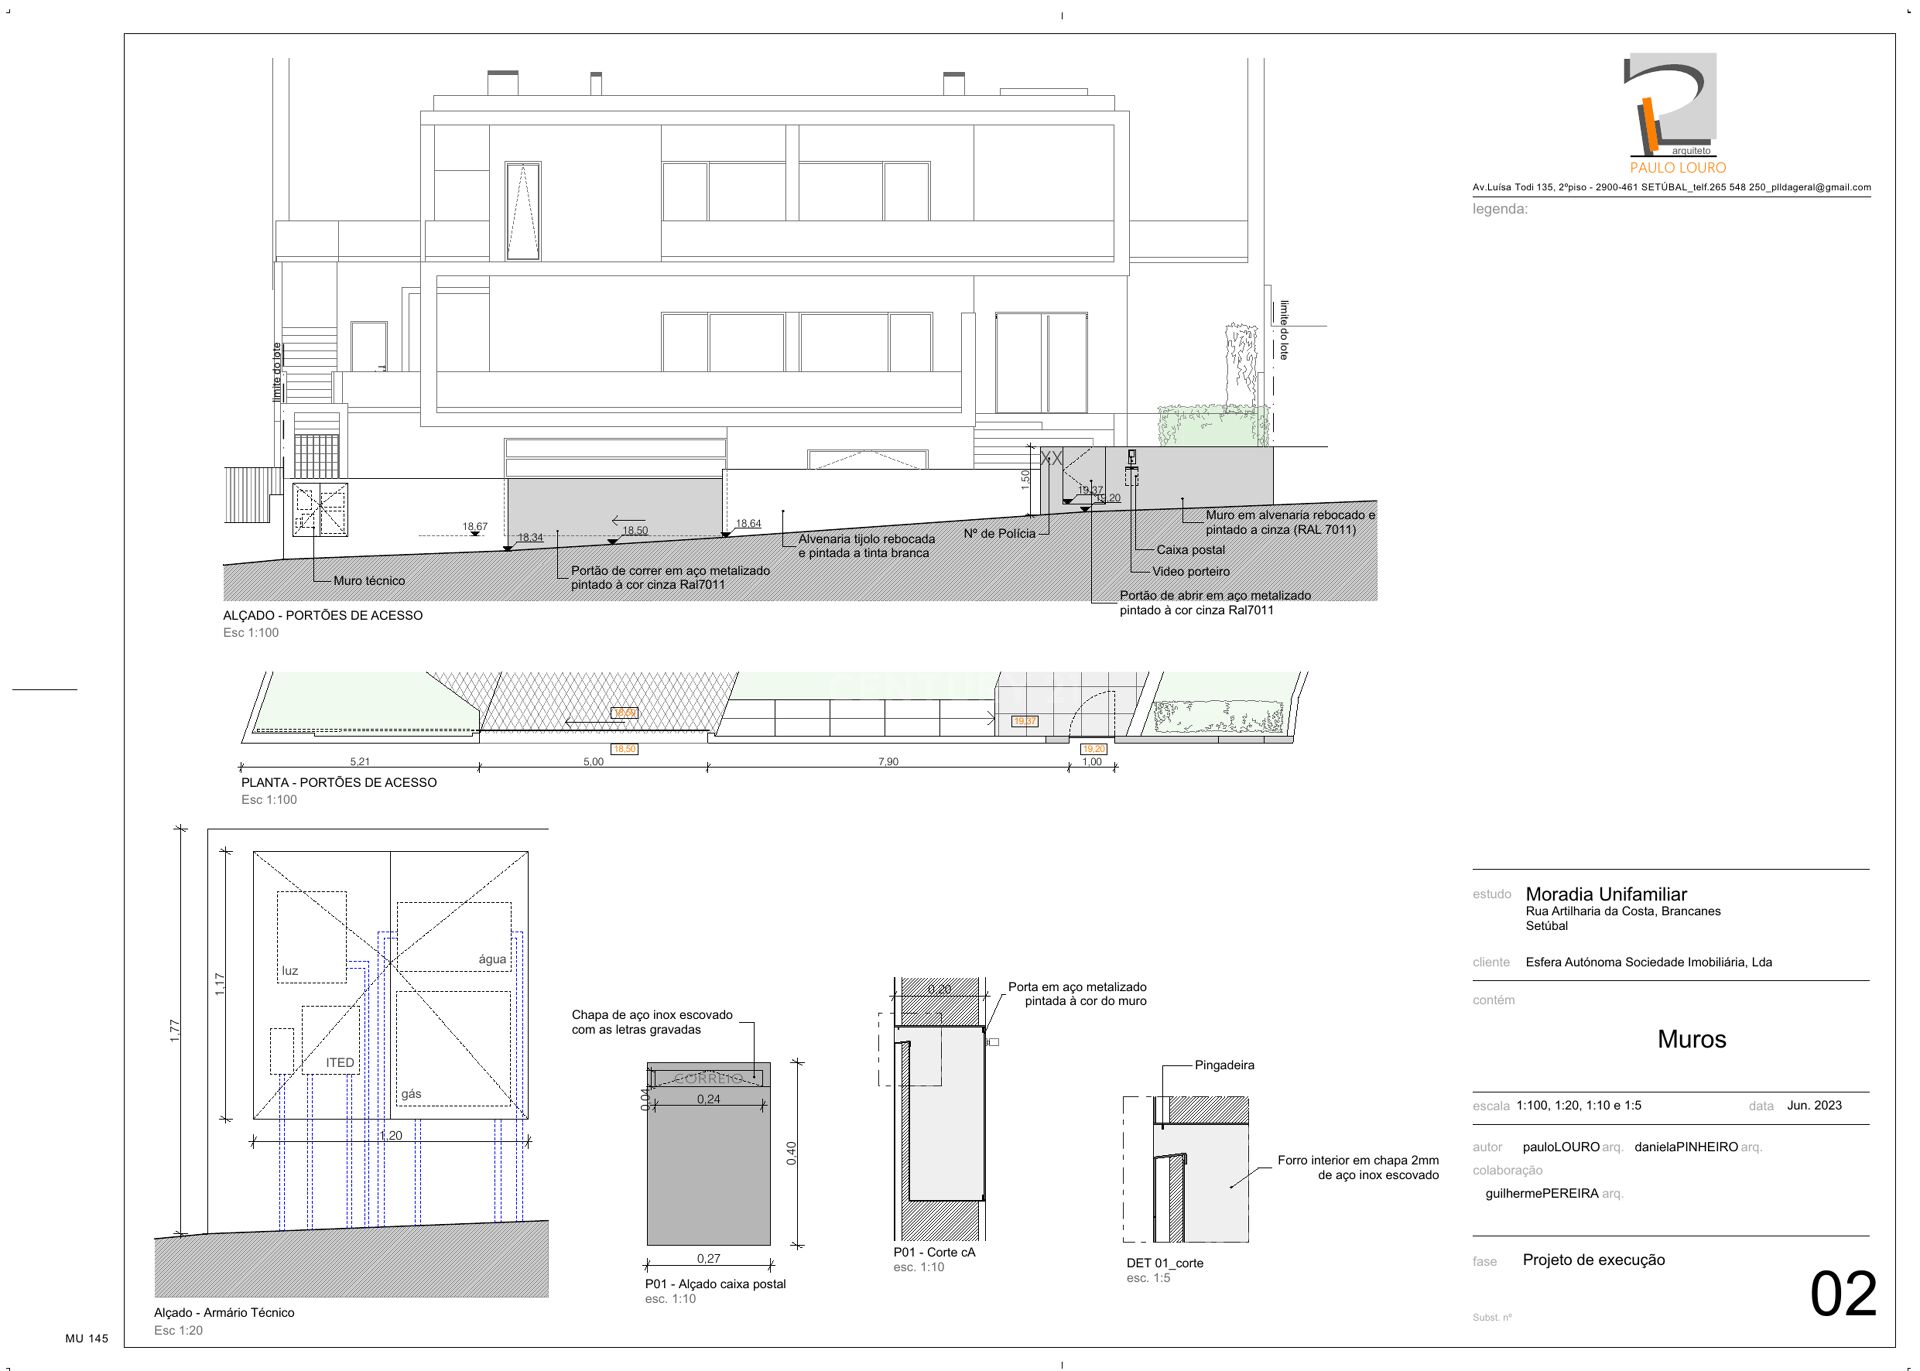1920x1371 pixels.
Task: Click the 'Projeto de execução' phase text
Action: [x=1594, y=1260]
